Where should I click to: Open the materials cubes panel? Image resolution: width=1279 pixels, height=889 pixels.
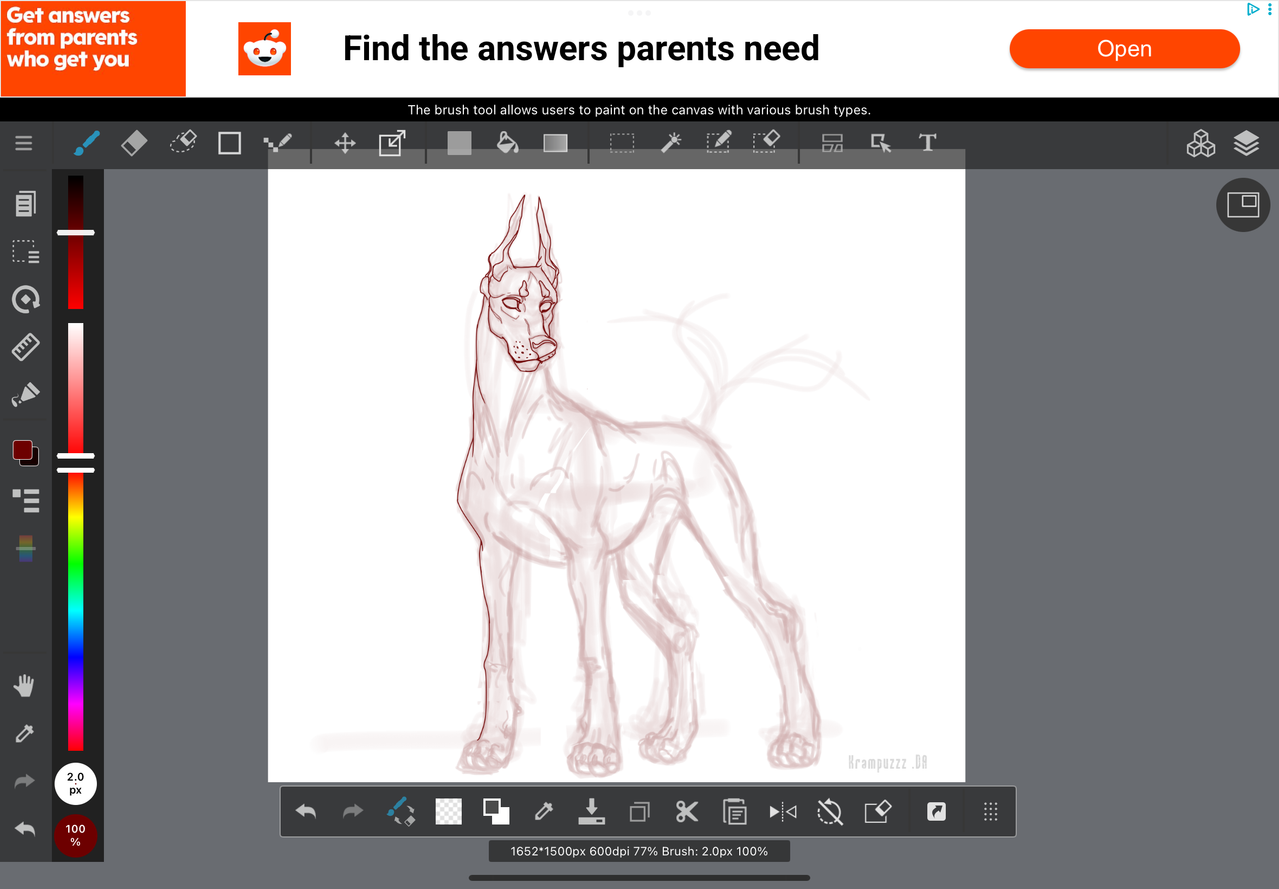[x=1201, y=143]
